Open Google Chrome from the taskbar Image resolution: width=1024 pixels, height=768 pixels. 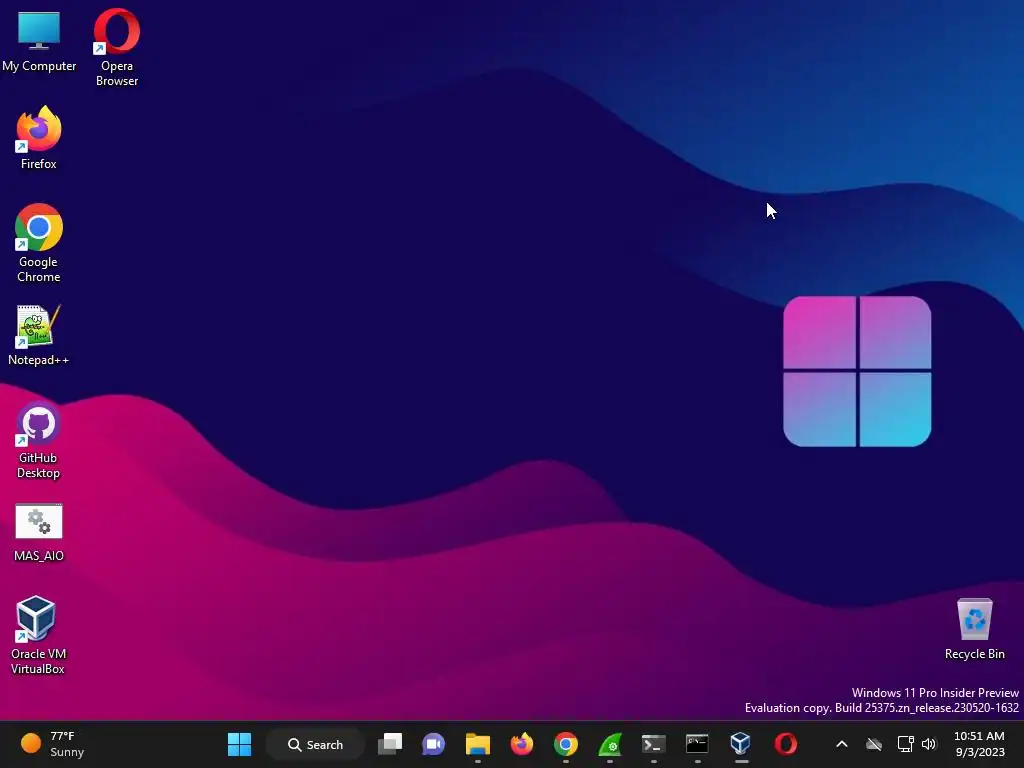tap(566, 744)
